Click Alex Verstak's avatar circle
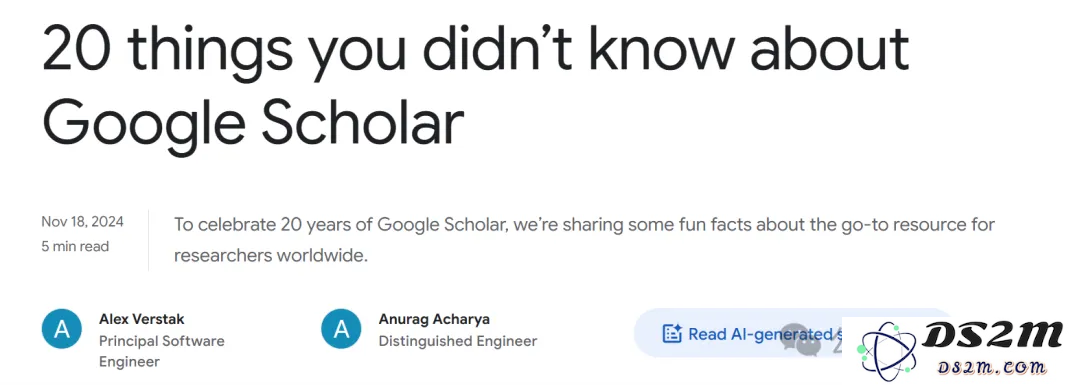 (62, 329)
